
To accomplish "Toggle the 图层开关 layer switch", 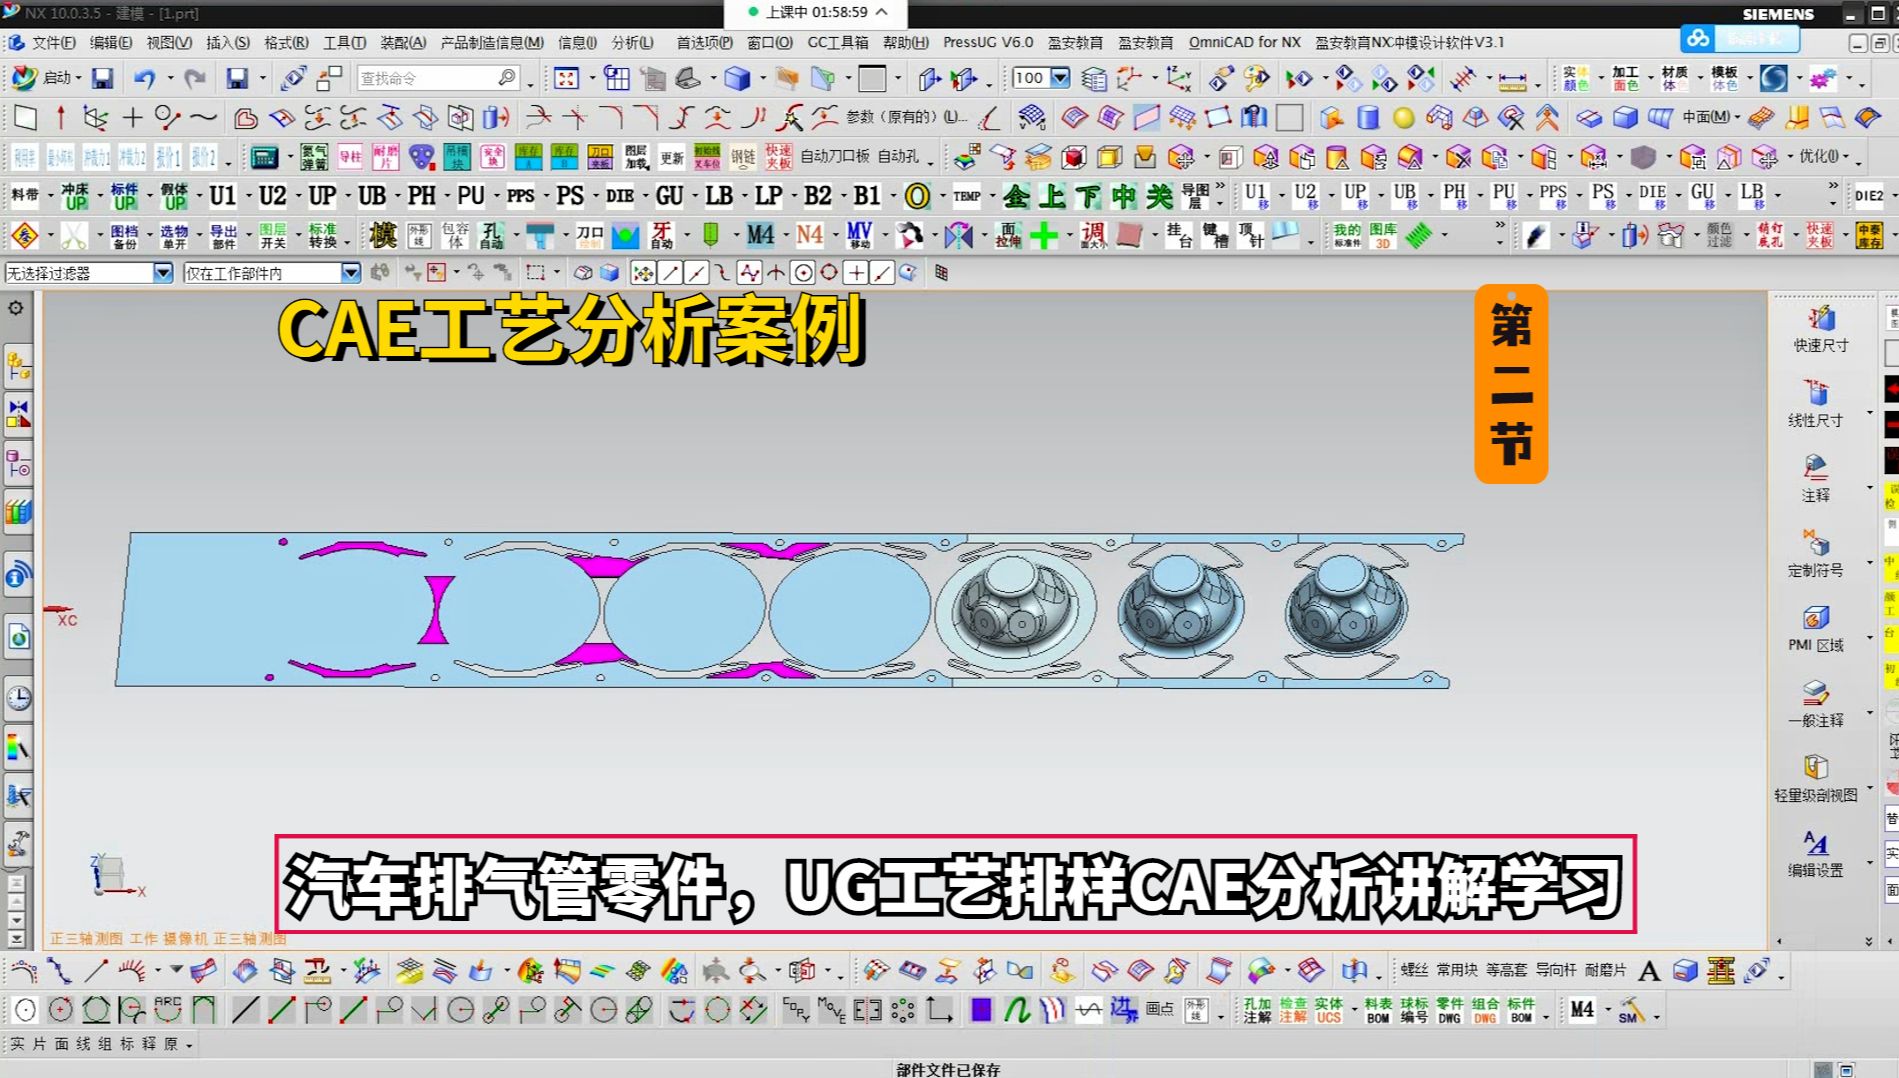I will tap(273, 236).
